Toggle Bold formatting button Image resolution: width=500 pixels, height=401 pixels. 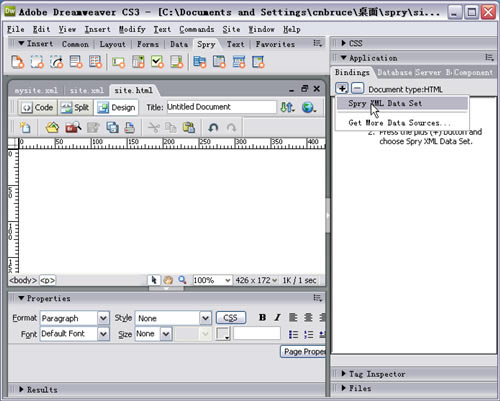[262, 317]
